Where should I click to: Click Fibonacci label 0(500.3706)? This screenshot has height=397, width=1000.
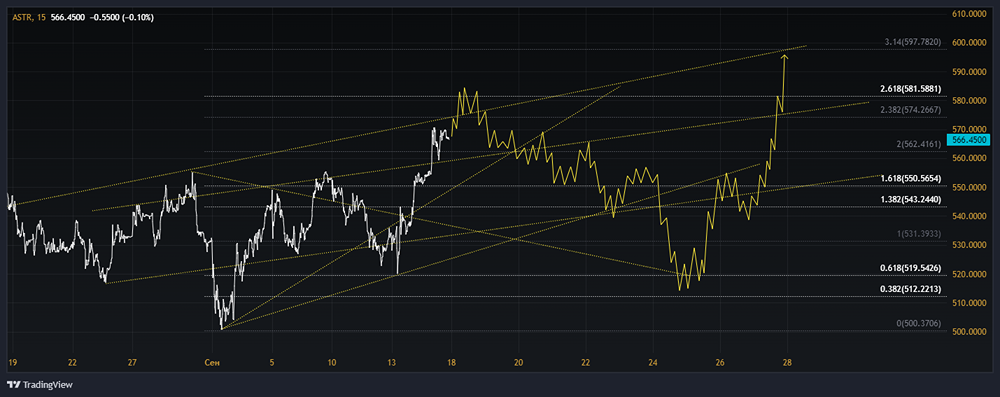pyautogui.click(x=919, y=324)
